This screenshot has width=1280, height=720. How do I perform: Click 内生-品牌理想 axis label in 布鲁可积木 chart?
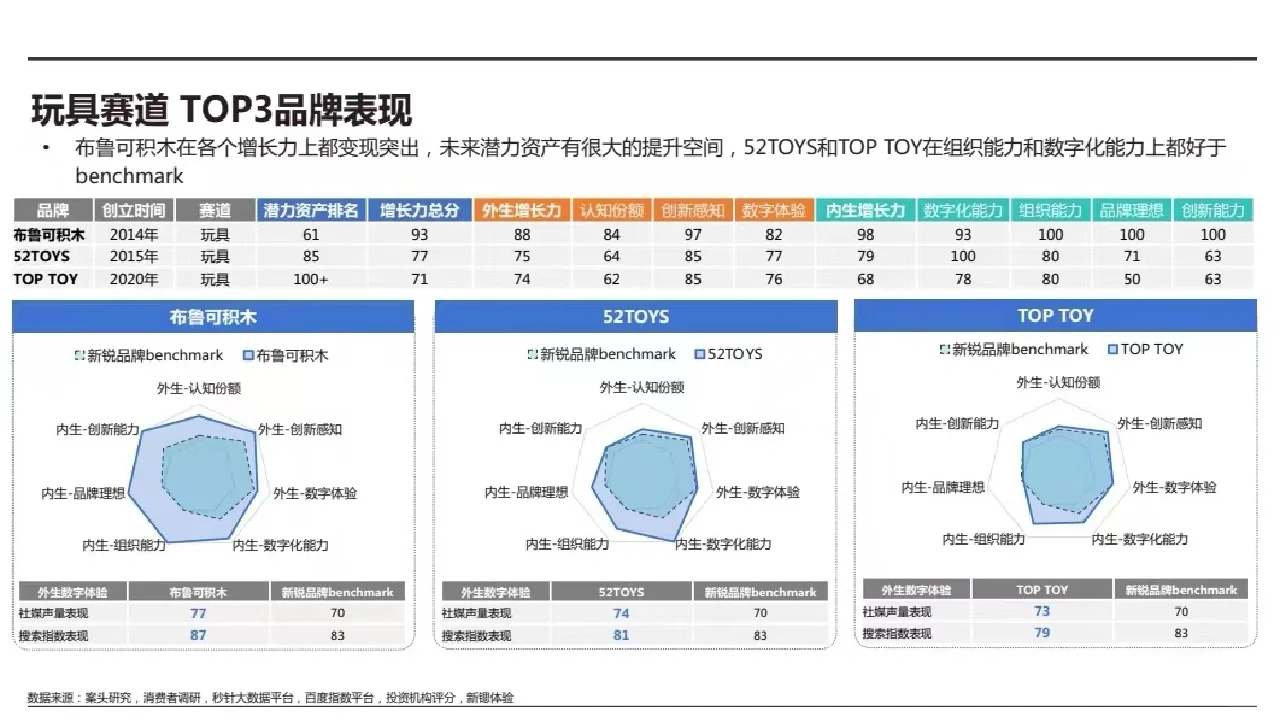(83, 493)
